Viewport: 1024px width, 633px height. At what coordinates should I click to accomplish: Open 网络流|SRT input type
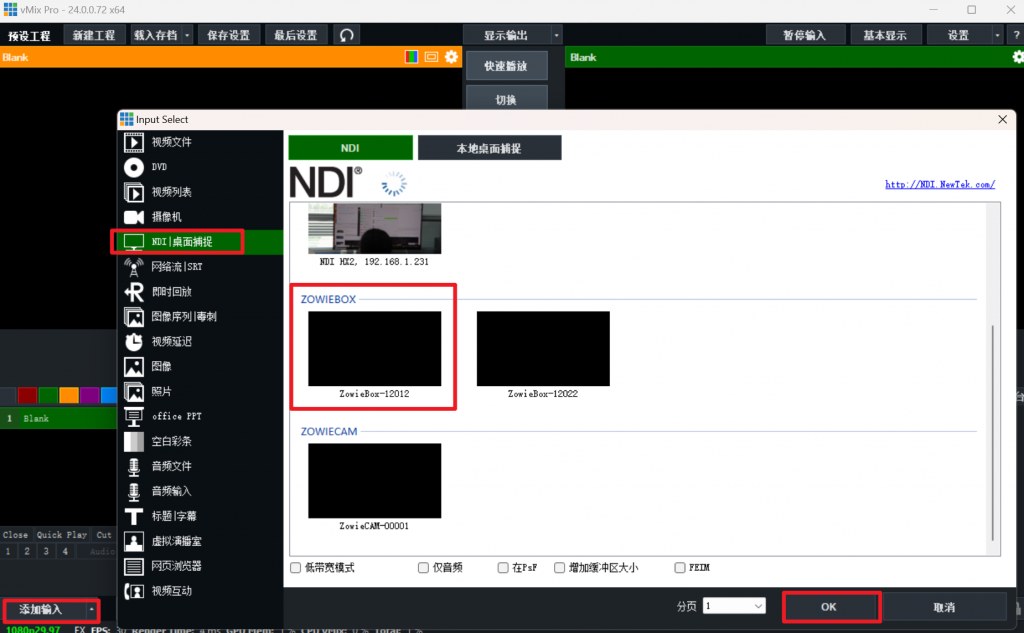click(200, 267)
